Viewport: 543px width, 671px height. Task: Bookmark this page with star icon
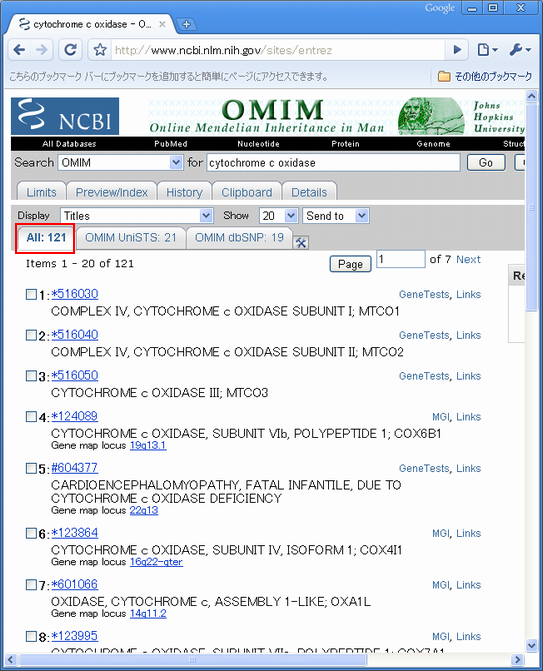(100, 50)
